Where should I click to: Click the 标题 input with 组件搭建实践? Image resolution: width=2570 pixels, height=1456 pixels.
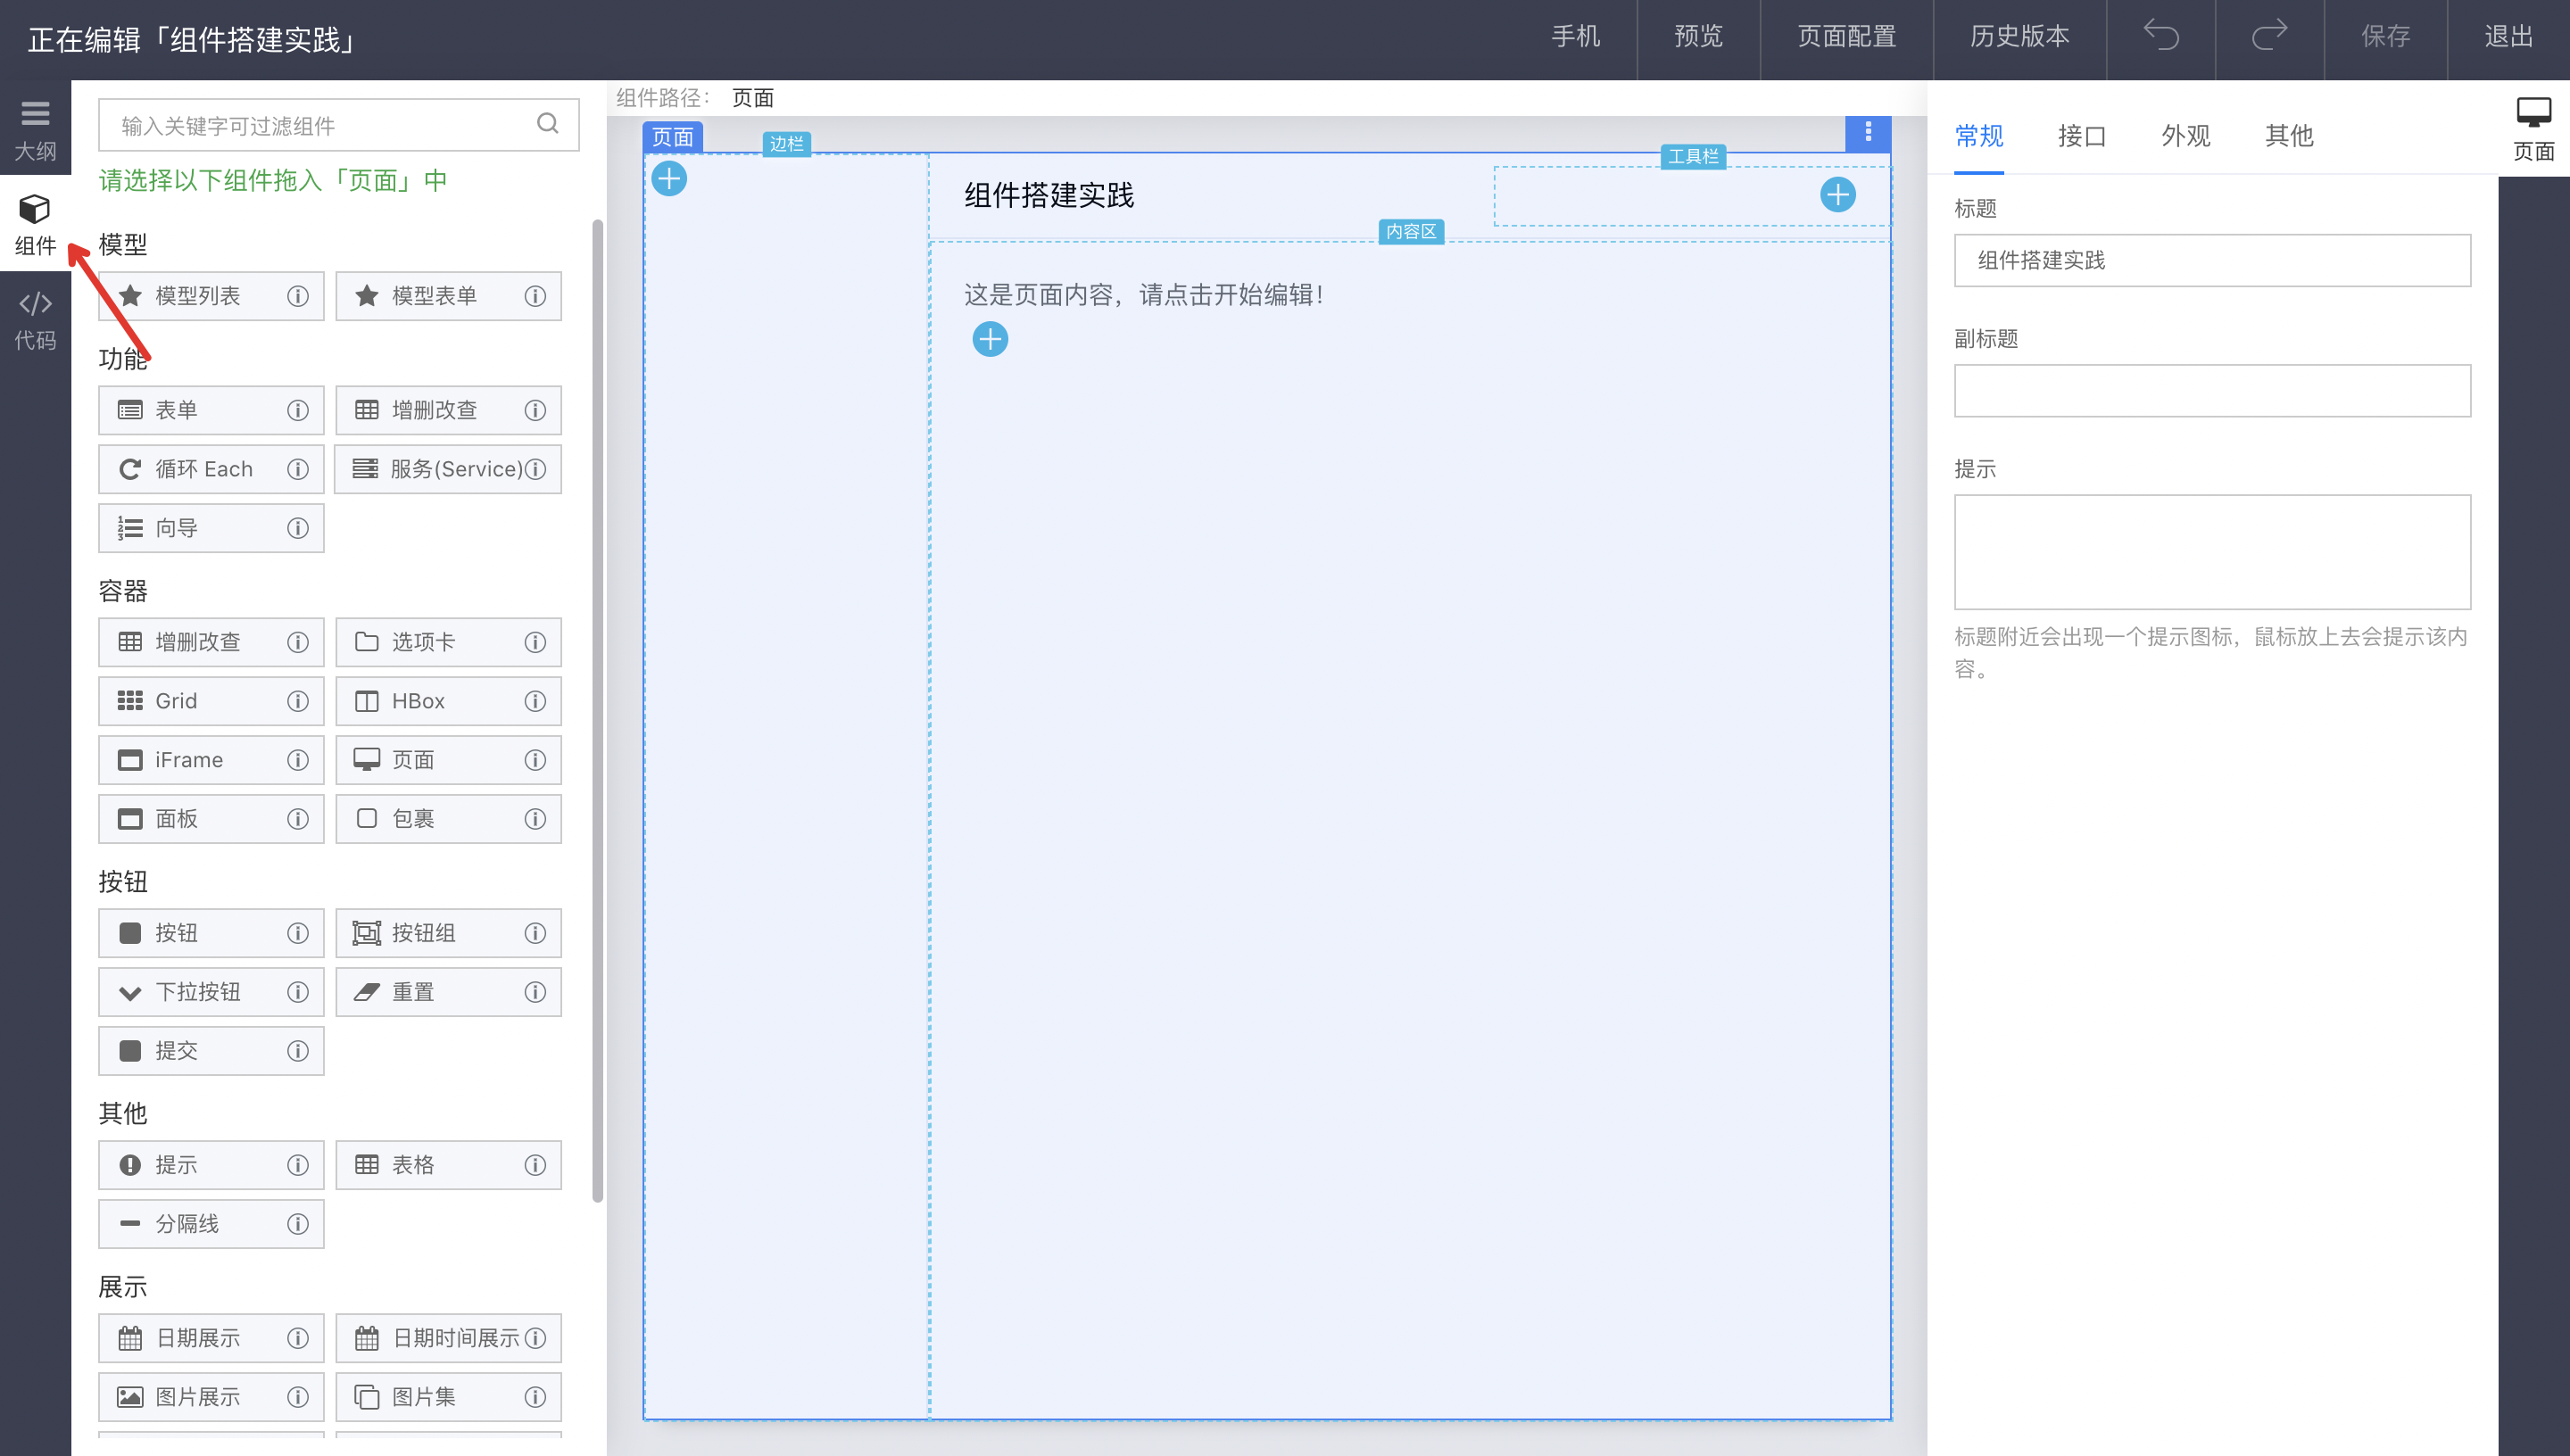pos(2212,260)
